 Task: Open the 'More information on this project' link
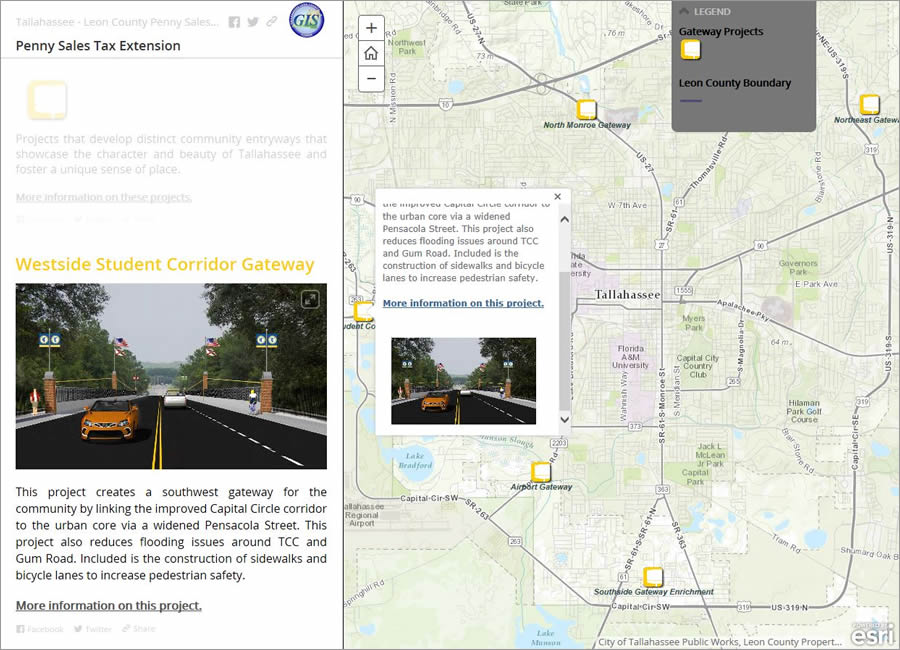[463, 303]
